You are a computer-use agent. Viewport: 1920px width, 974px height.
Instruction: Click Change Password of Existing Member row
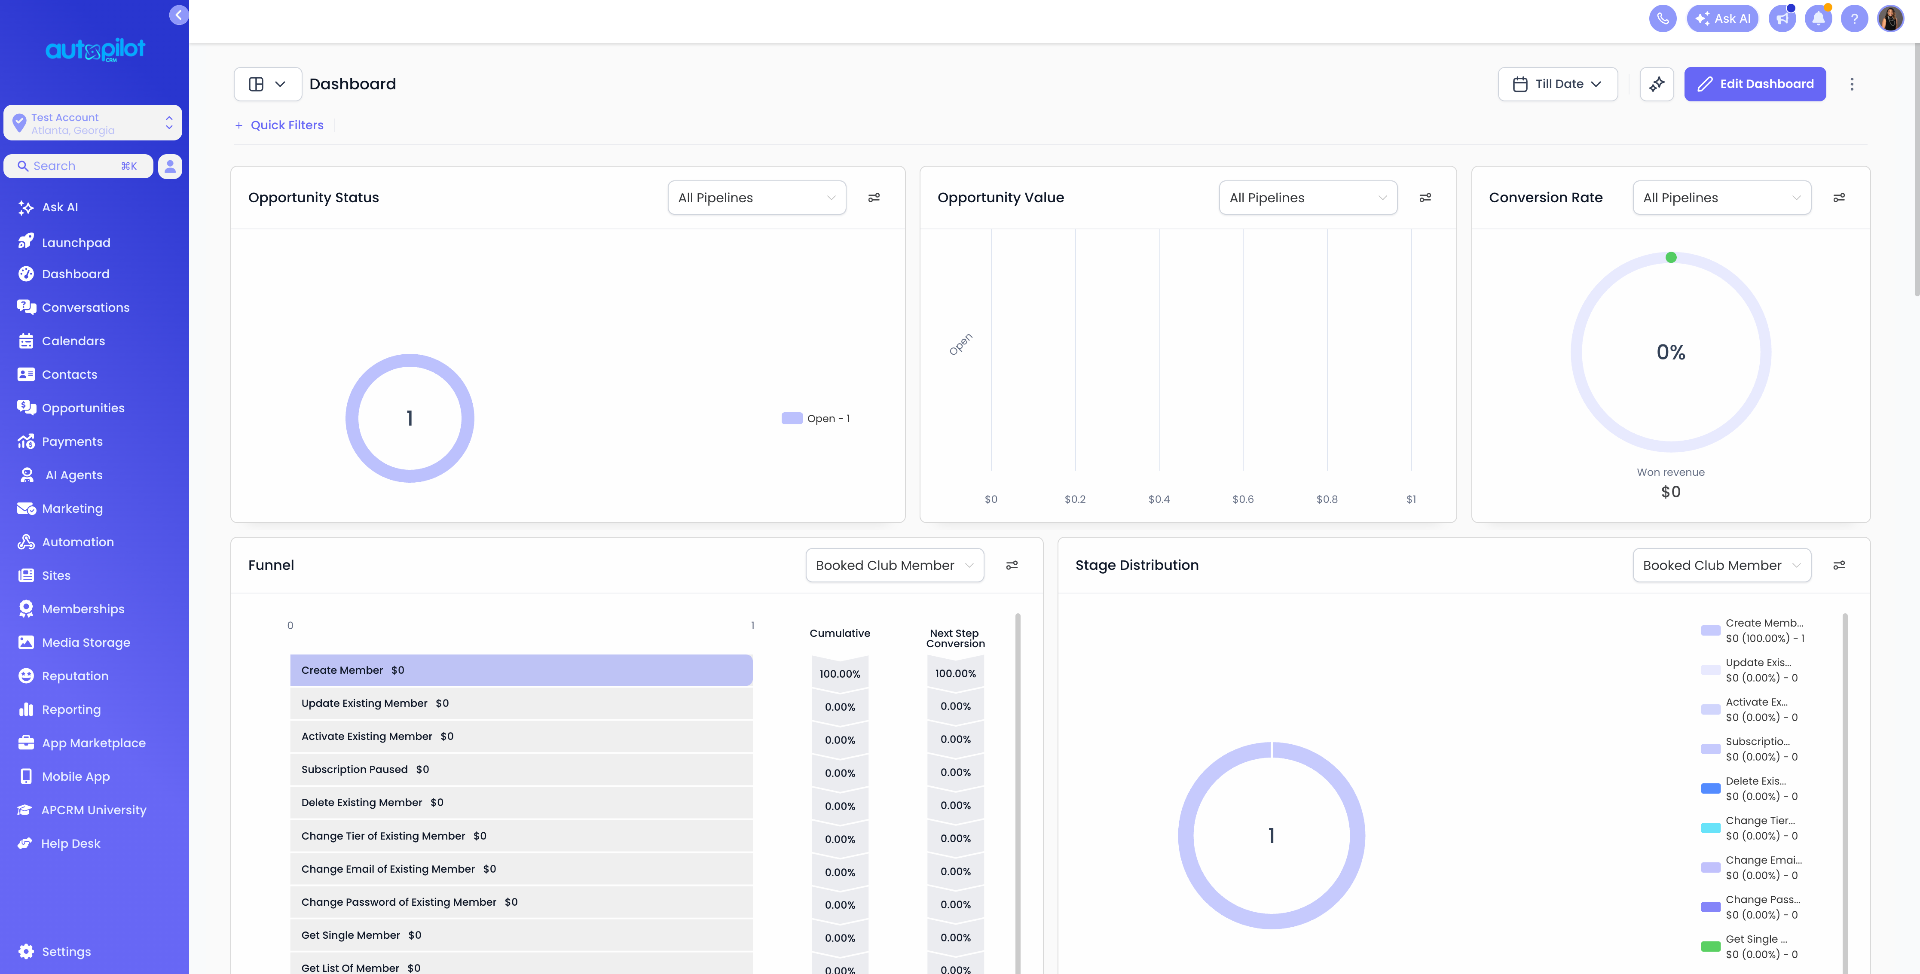coord(521,902)
